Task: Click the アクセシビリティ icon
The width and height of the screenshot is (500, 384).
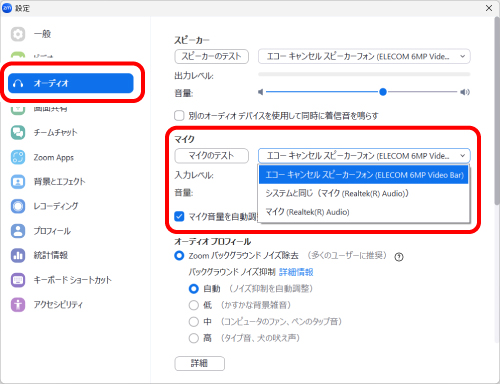Action: [18, 304]
